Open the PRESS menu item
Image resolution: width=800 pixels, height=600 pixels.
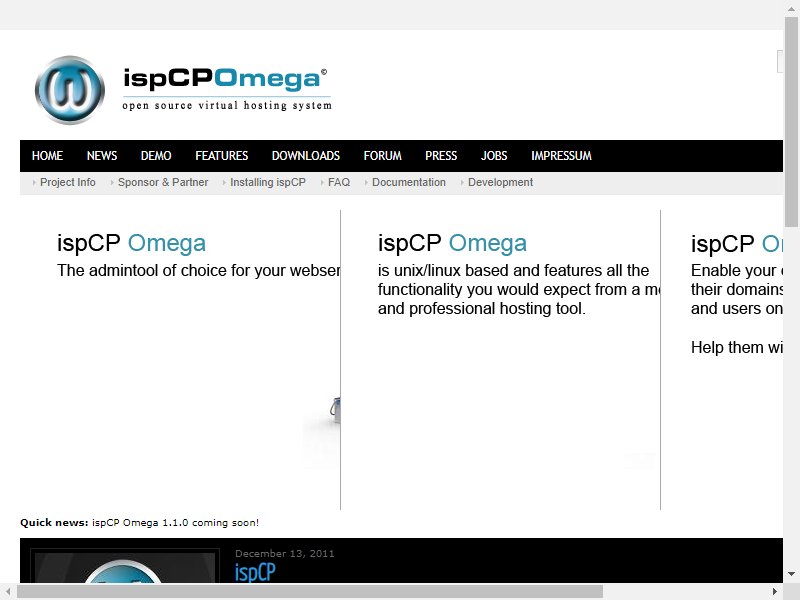(441, 156)
